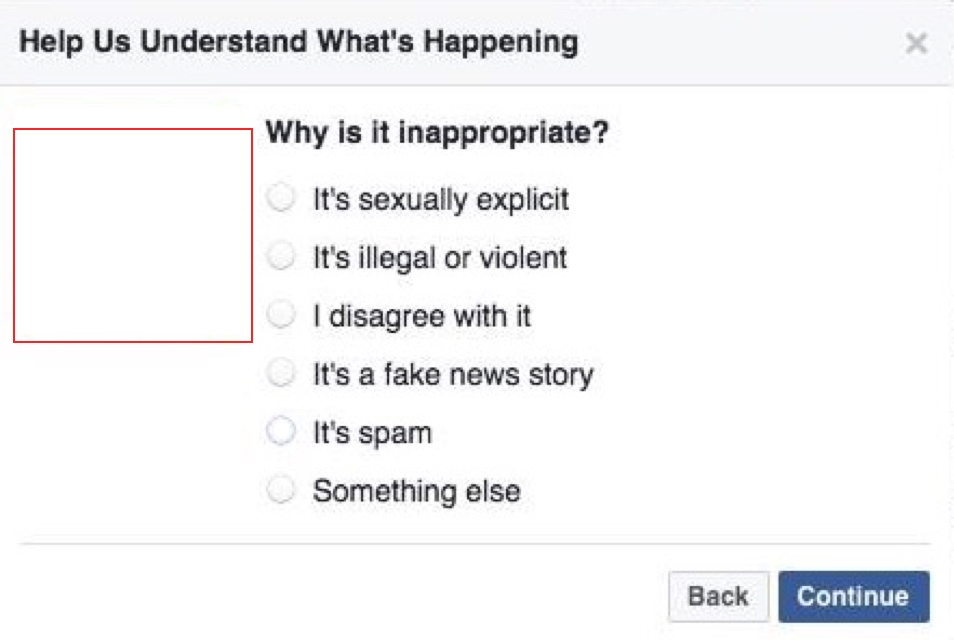Click the "Help Us Understand What's Happening" title
This screenshot has width=954, height=640.
[x=299, y=43]
